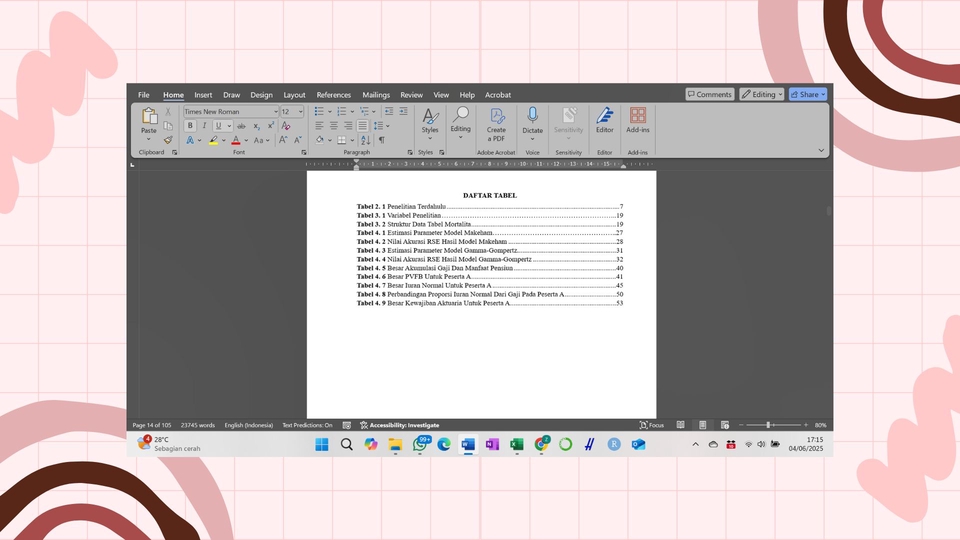Click the red font color button

(236, 140)
